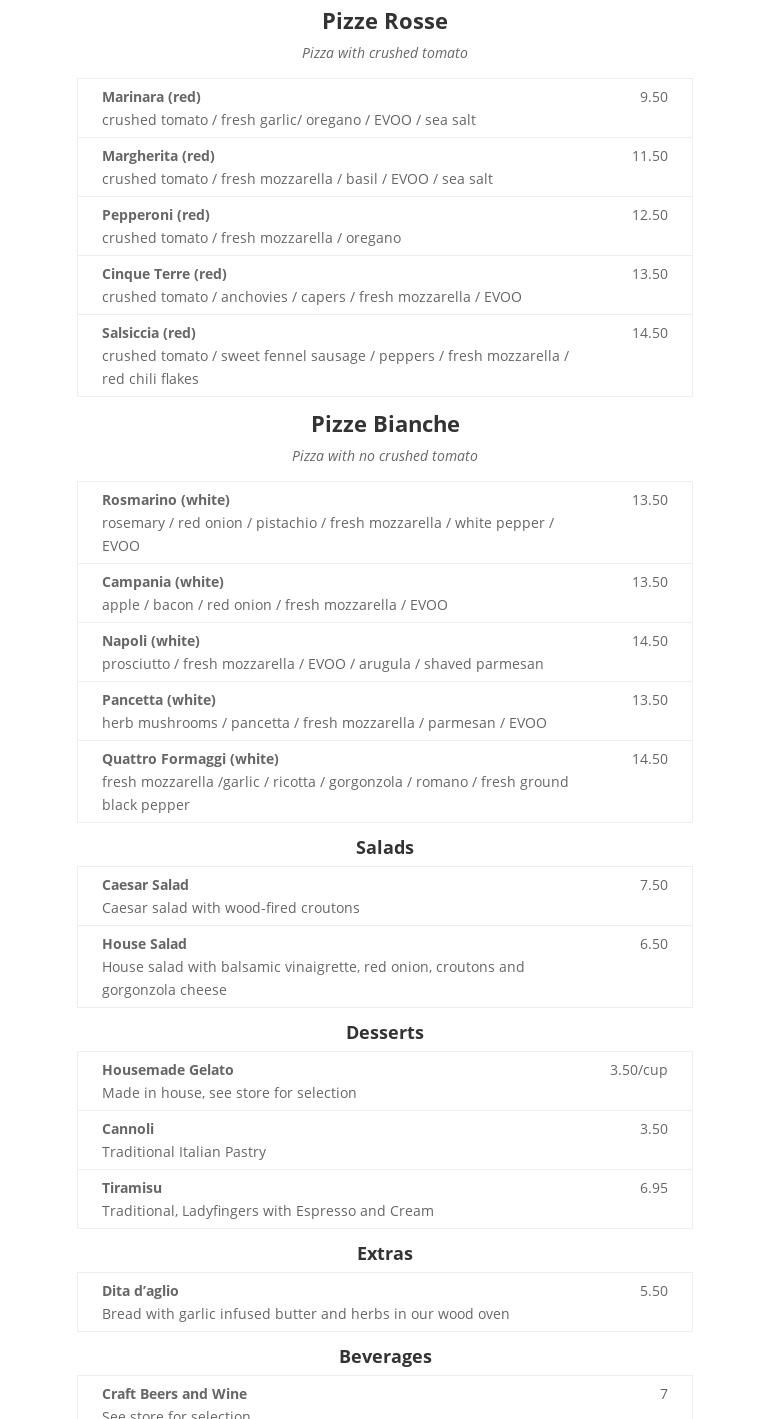The height and width of the screenshot is (1419, 770).
Task: Click the Pizze Rosse section heading
Action: tap(385, 21)
